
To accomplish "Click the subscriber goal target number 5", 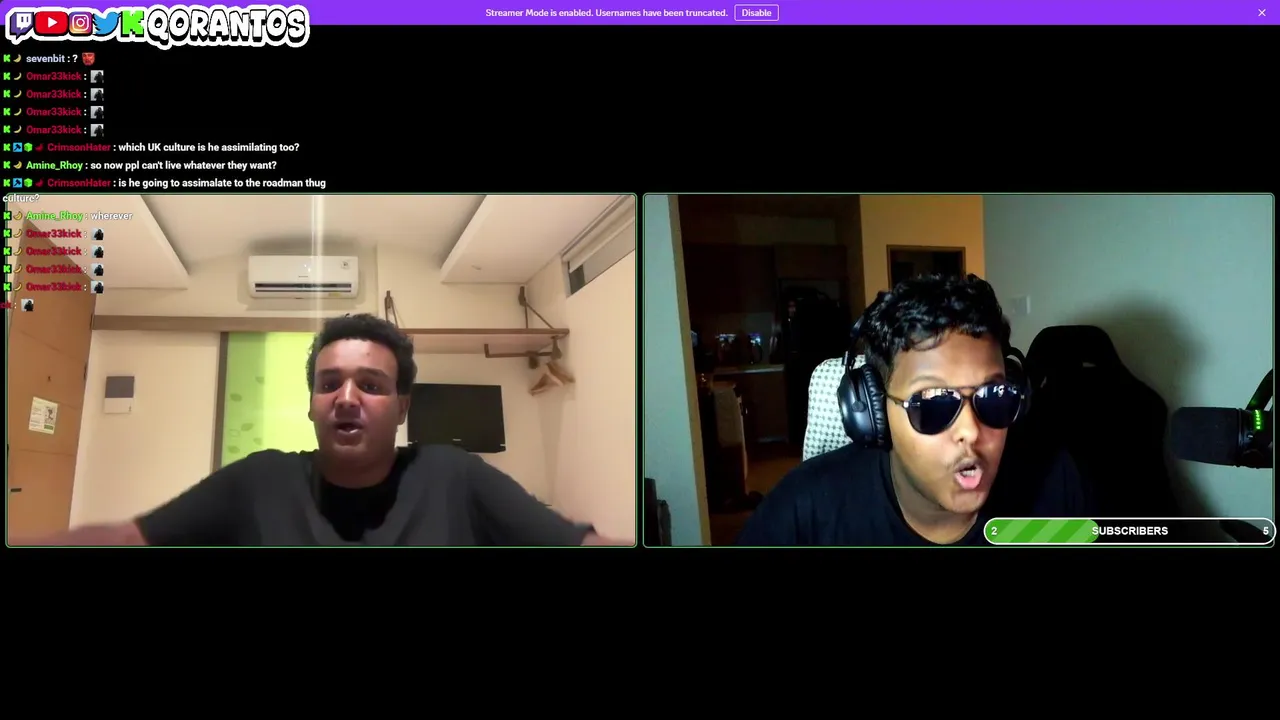I will tap(1265, 531).
